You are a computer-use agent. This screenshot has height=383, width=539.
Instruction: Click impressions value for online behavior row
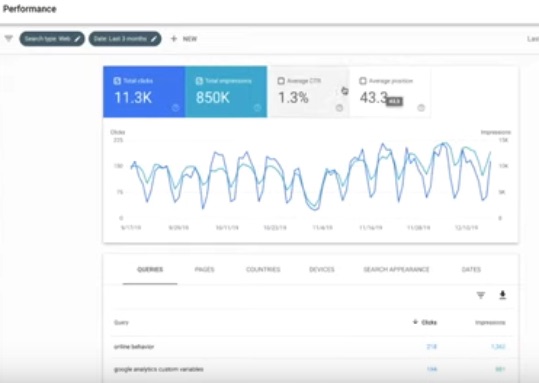(x=498, y=347)
